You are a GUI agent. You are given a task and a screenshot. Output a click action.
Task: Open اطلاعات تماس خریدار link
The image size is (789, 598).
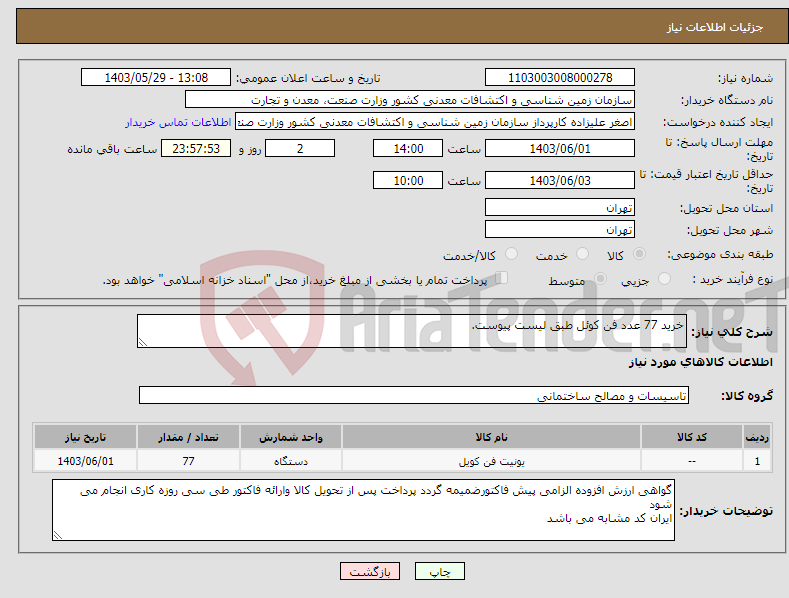(x=178, y=122)
